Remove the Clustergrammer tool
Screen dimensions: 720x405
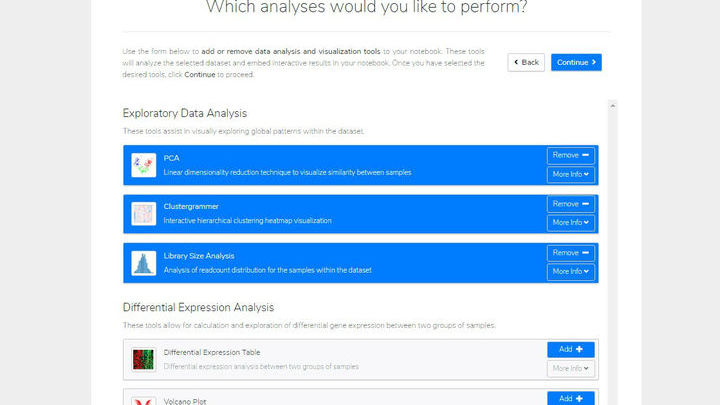pyautogui.click(x=571, y=204)
